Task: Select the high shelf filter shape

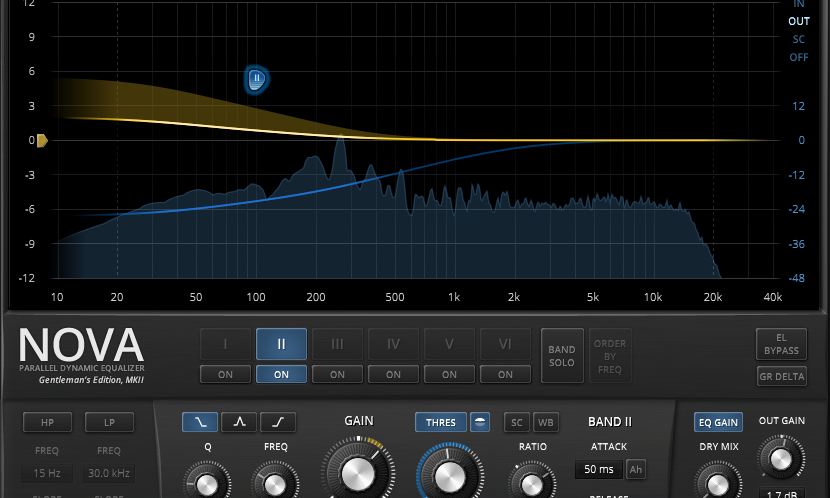Action: pyautogui.click(x=278, y=422)
